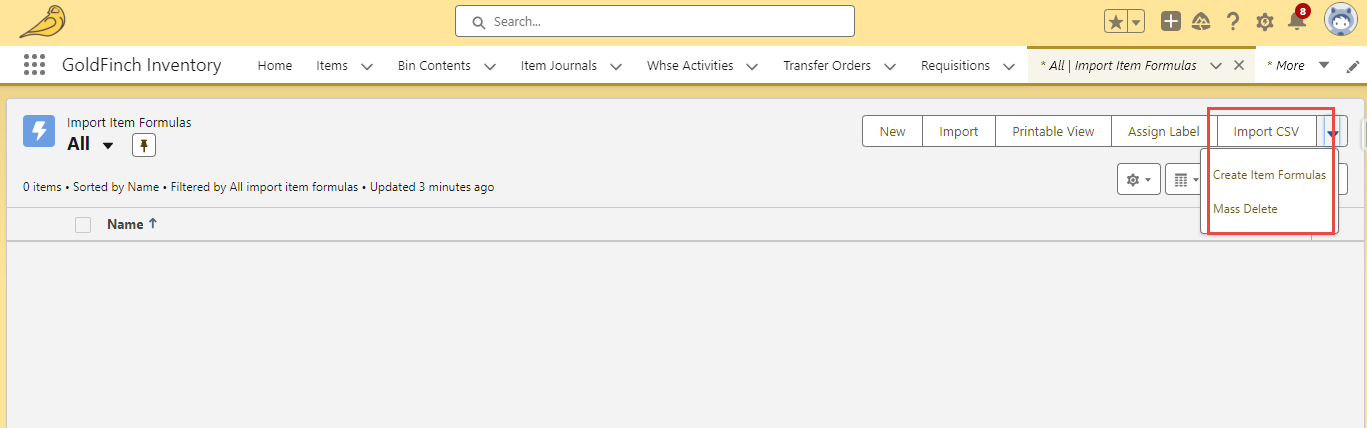Open the list view controls gear

(x=1139, y=180)
